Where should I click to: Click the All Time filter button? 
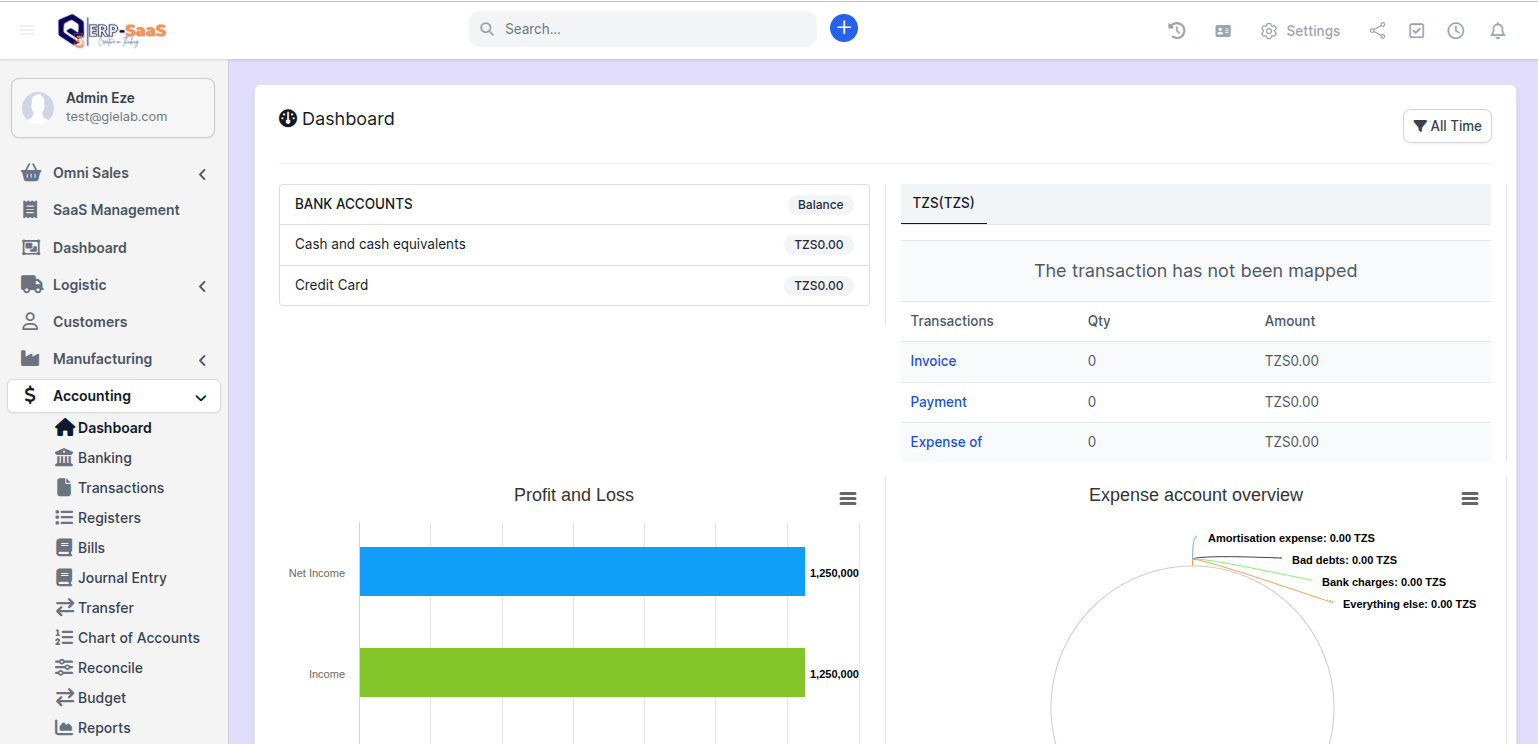point(1446,126)
